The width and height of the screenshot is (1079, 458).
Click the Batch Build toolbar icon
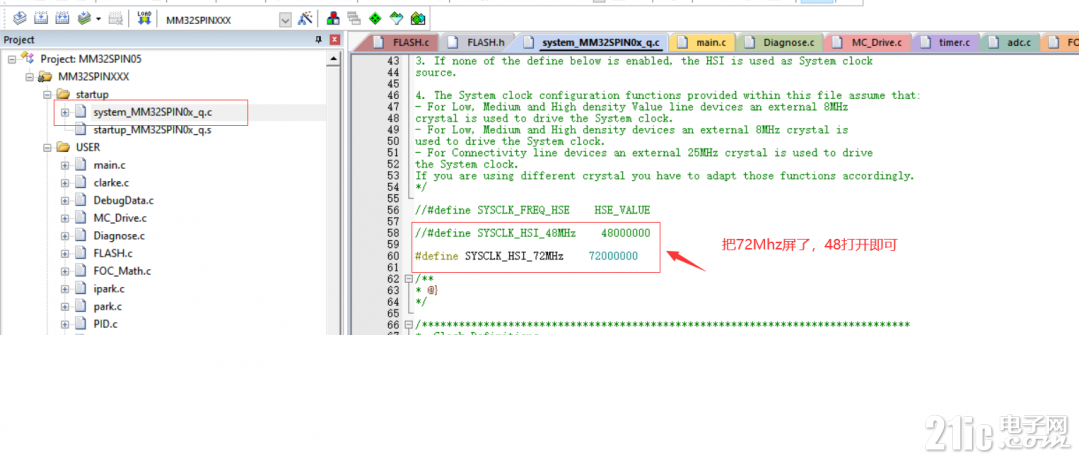(84, 19)
